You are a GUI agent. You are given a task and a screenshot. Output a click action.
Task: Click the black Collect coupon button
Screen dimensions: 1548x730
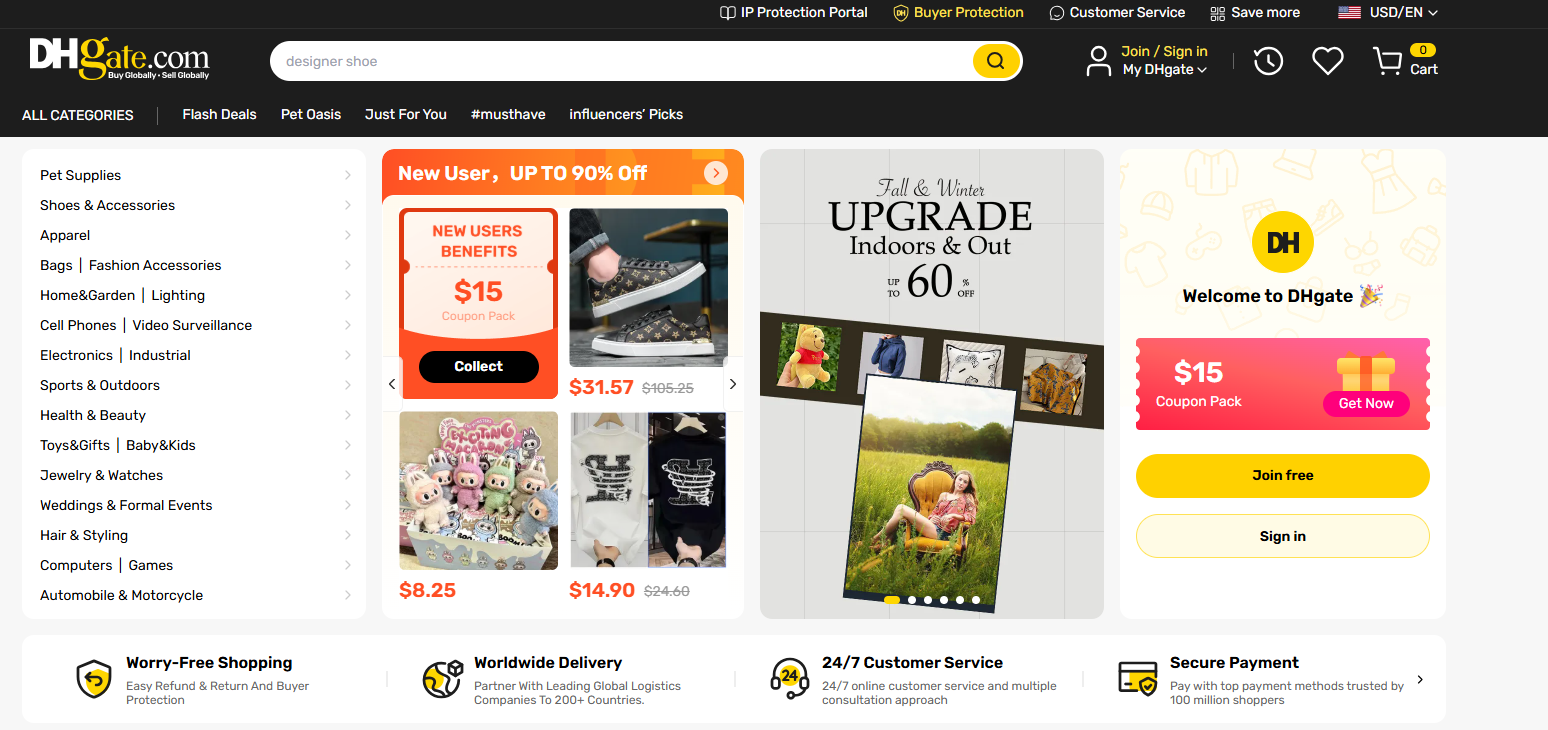(x=478, y=367)
